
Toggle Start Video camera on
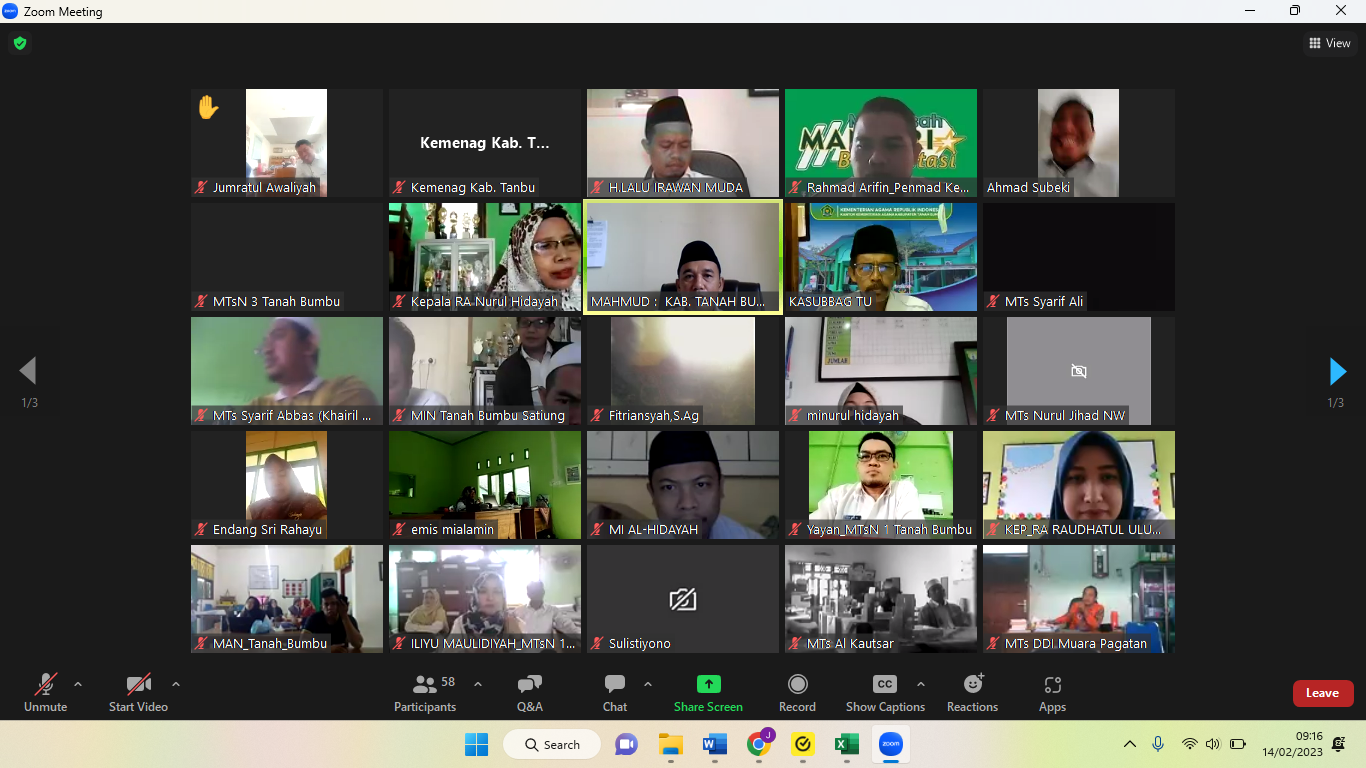pos(138,693)
